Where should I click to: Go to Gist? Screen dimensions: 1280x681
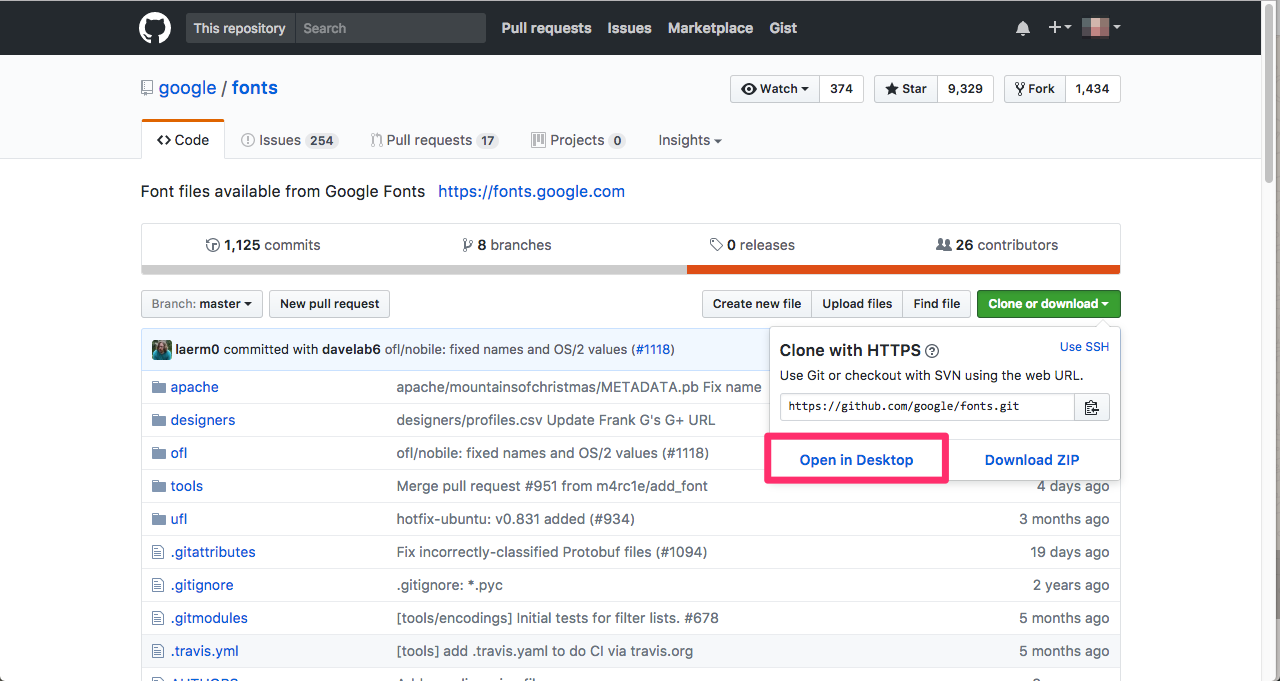(783, 28)
